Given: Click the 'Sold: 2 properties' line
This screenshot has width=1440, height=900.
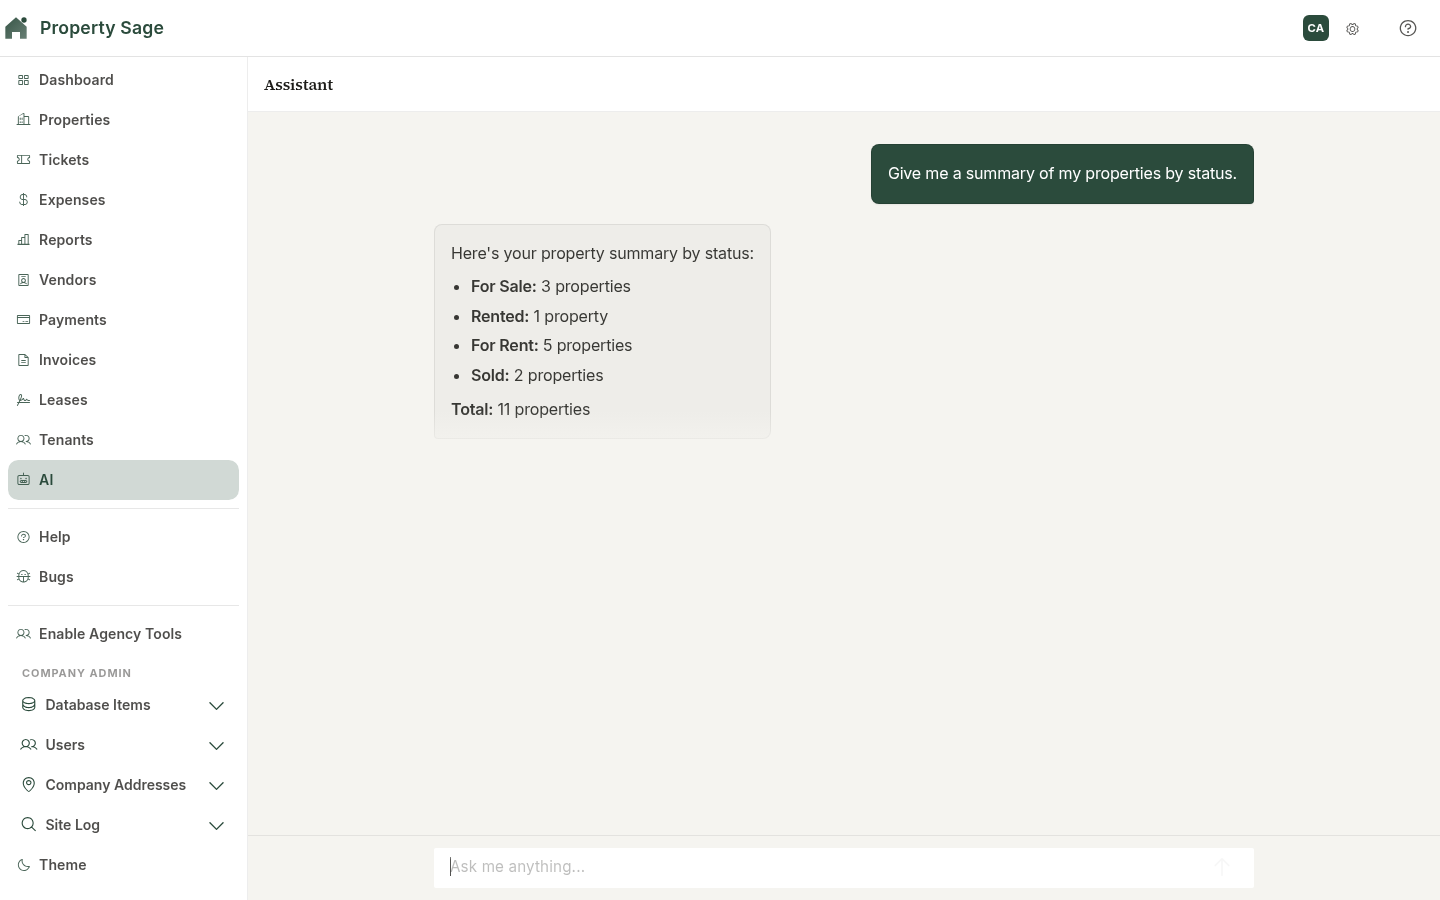Looking at the screenshot, I should click(x=537, y=376).
